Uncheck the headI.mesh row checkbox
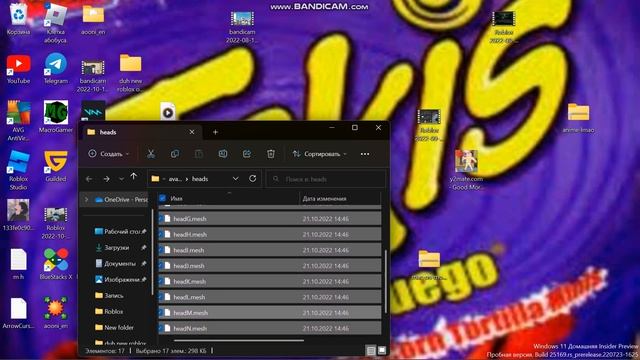 161,250
